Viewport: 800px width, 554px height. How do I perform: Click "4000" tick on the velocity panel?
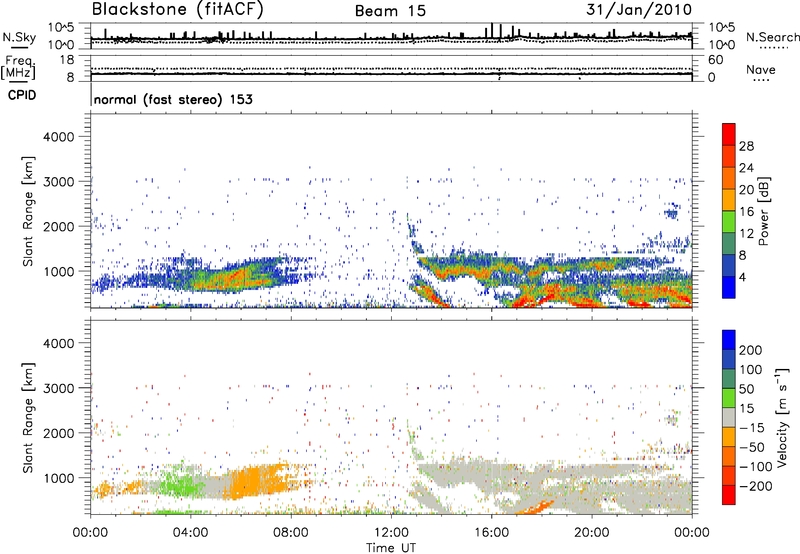pyautogui.click(x=58, y=343)
